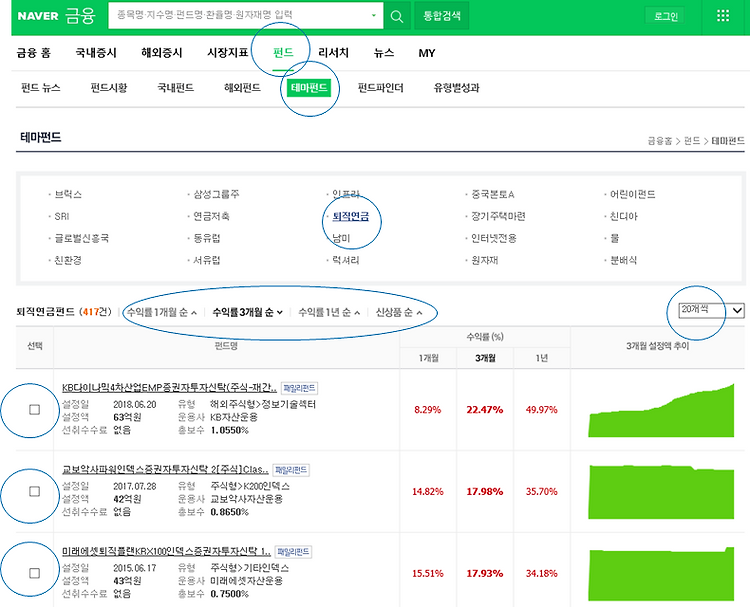Click the magnifier search icon
The height and width of the screenshot is (607, 750).
397,16
